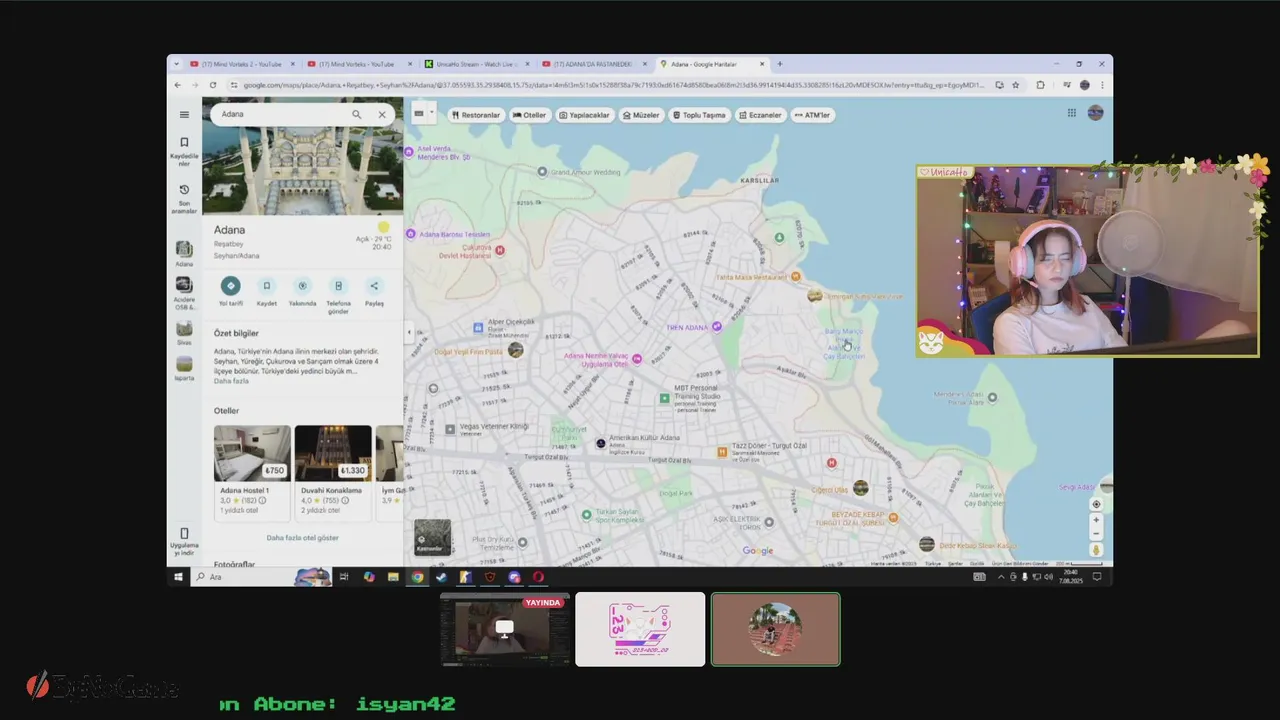Click the Amerikan Kültür Adana marker
The height and width of the screenshot is (720, 1280).
pos(601,442)
